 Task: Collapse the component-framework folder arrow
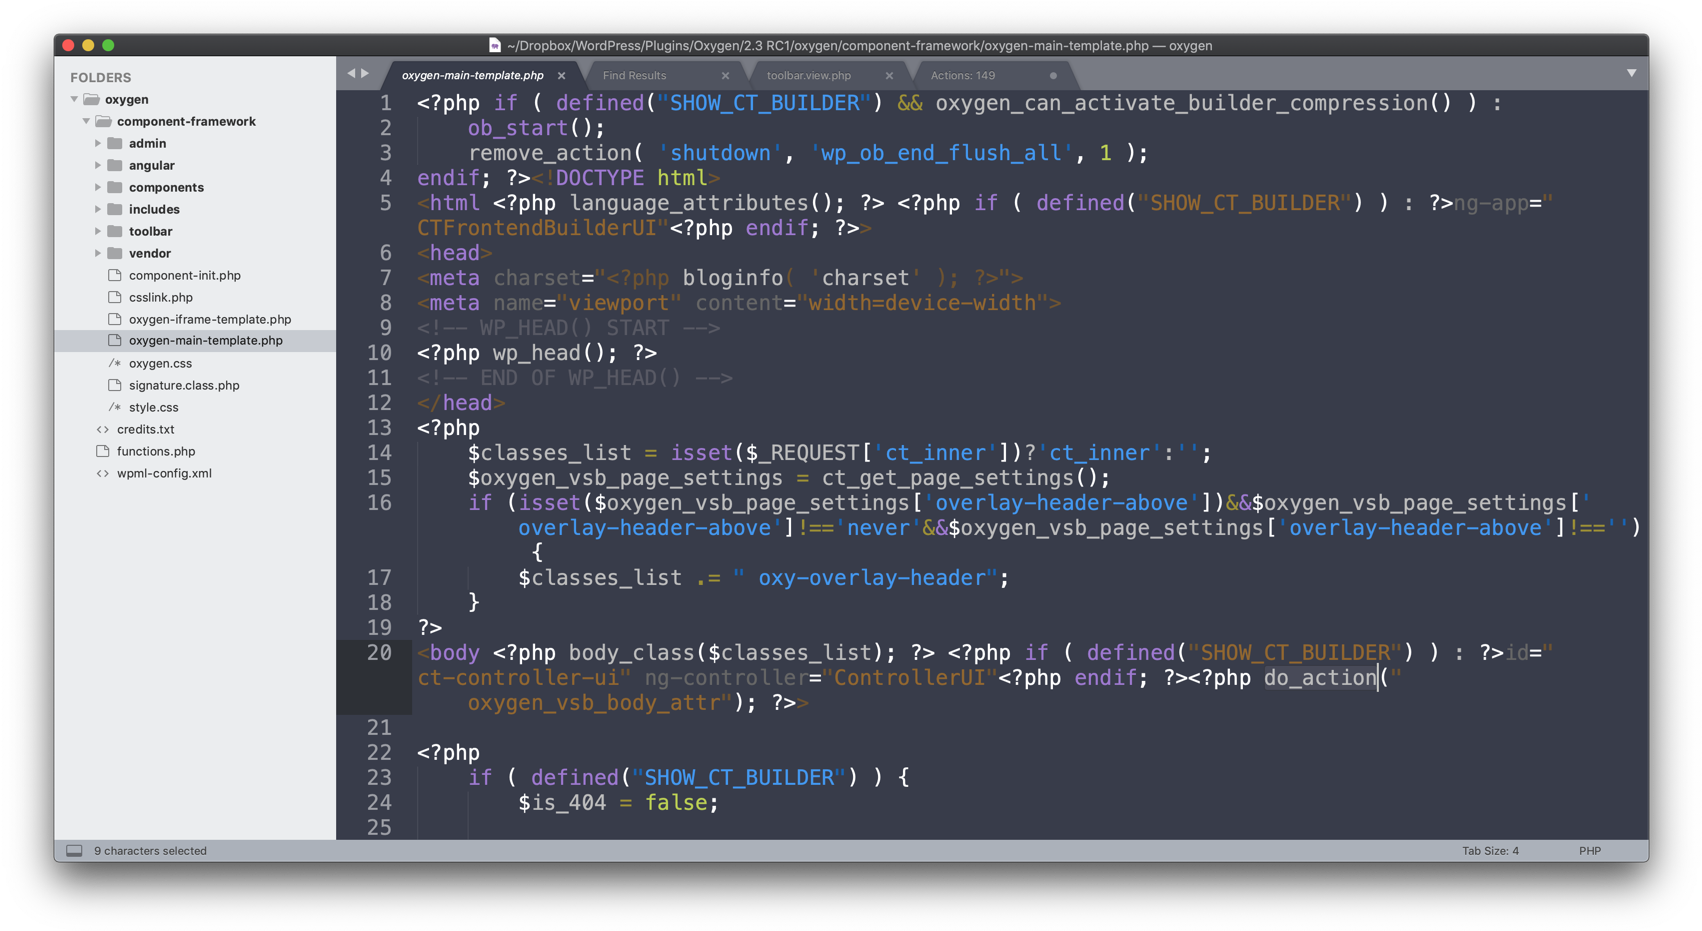[86, 122]
